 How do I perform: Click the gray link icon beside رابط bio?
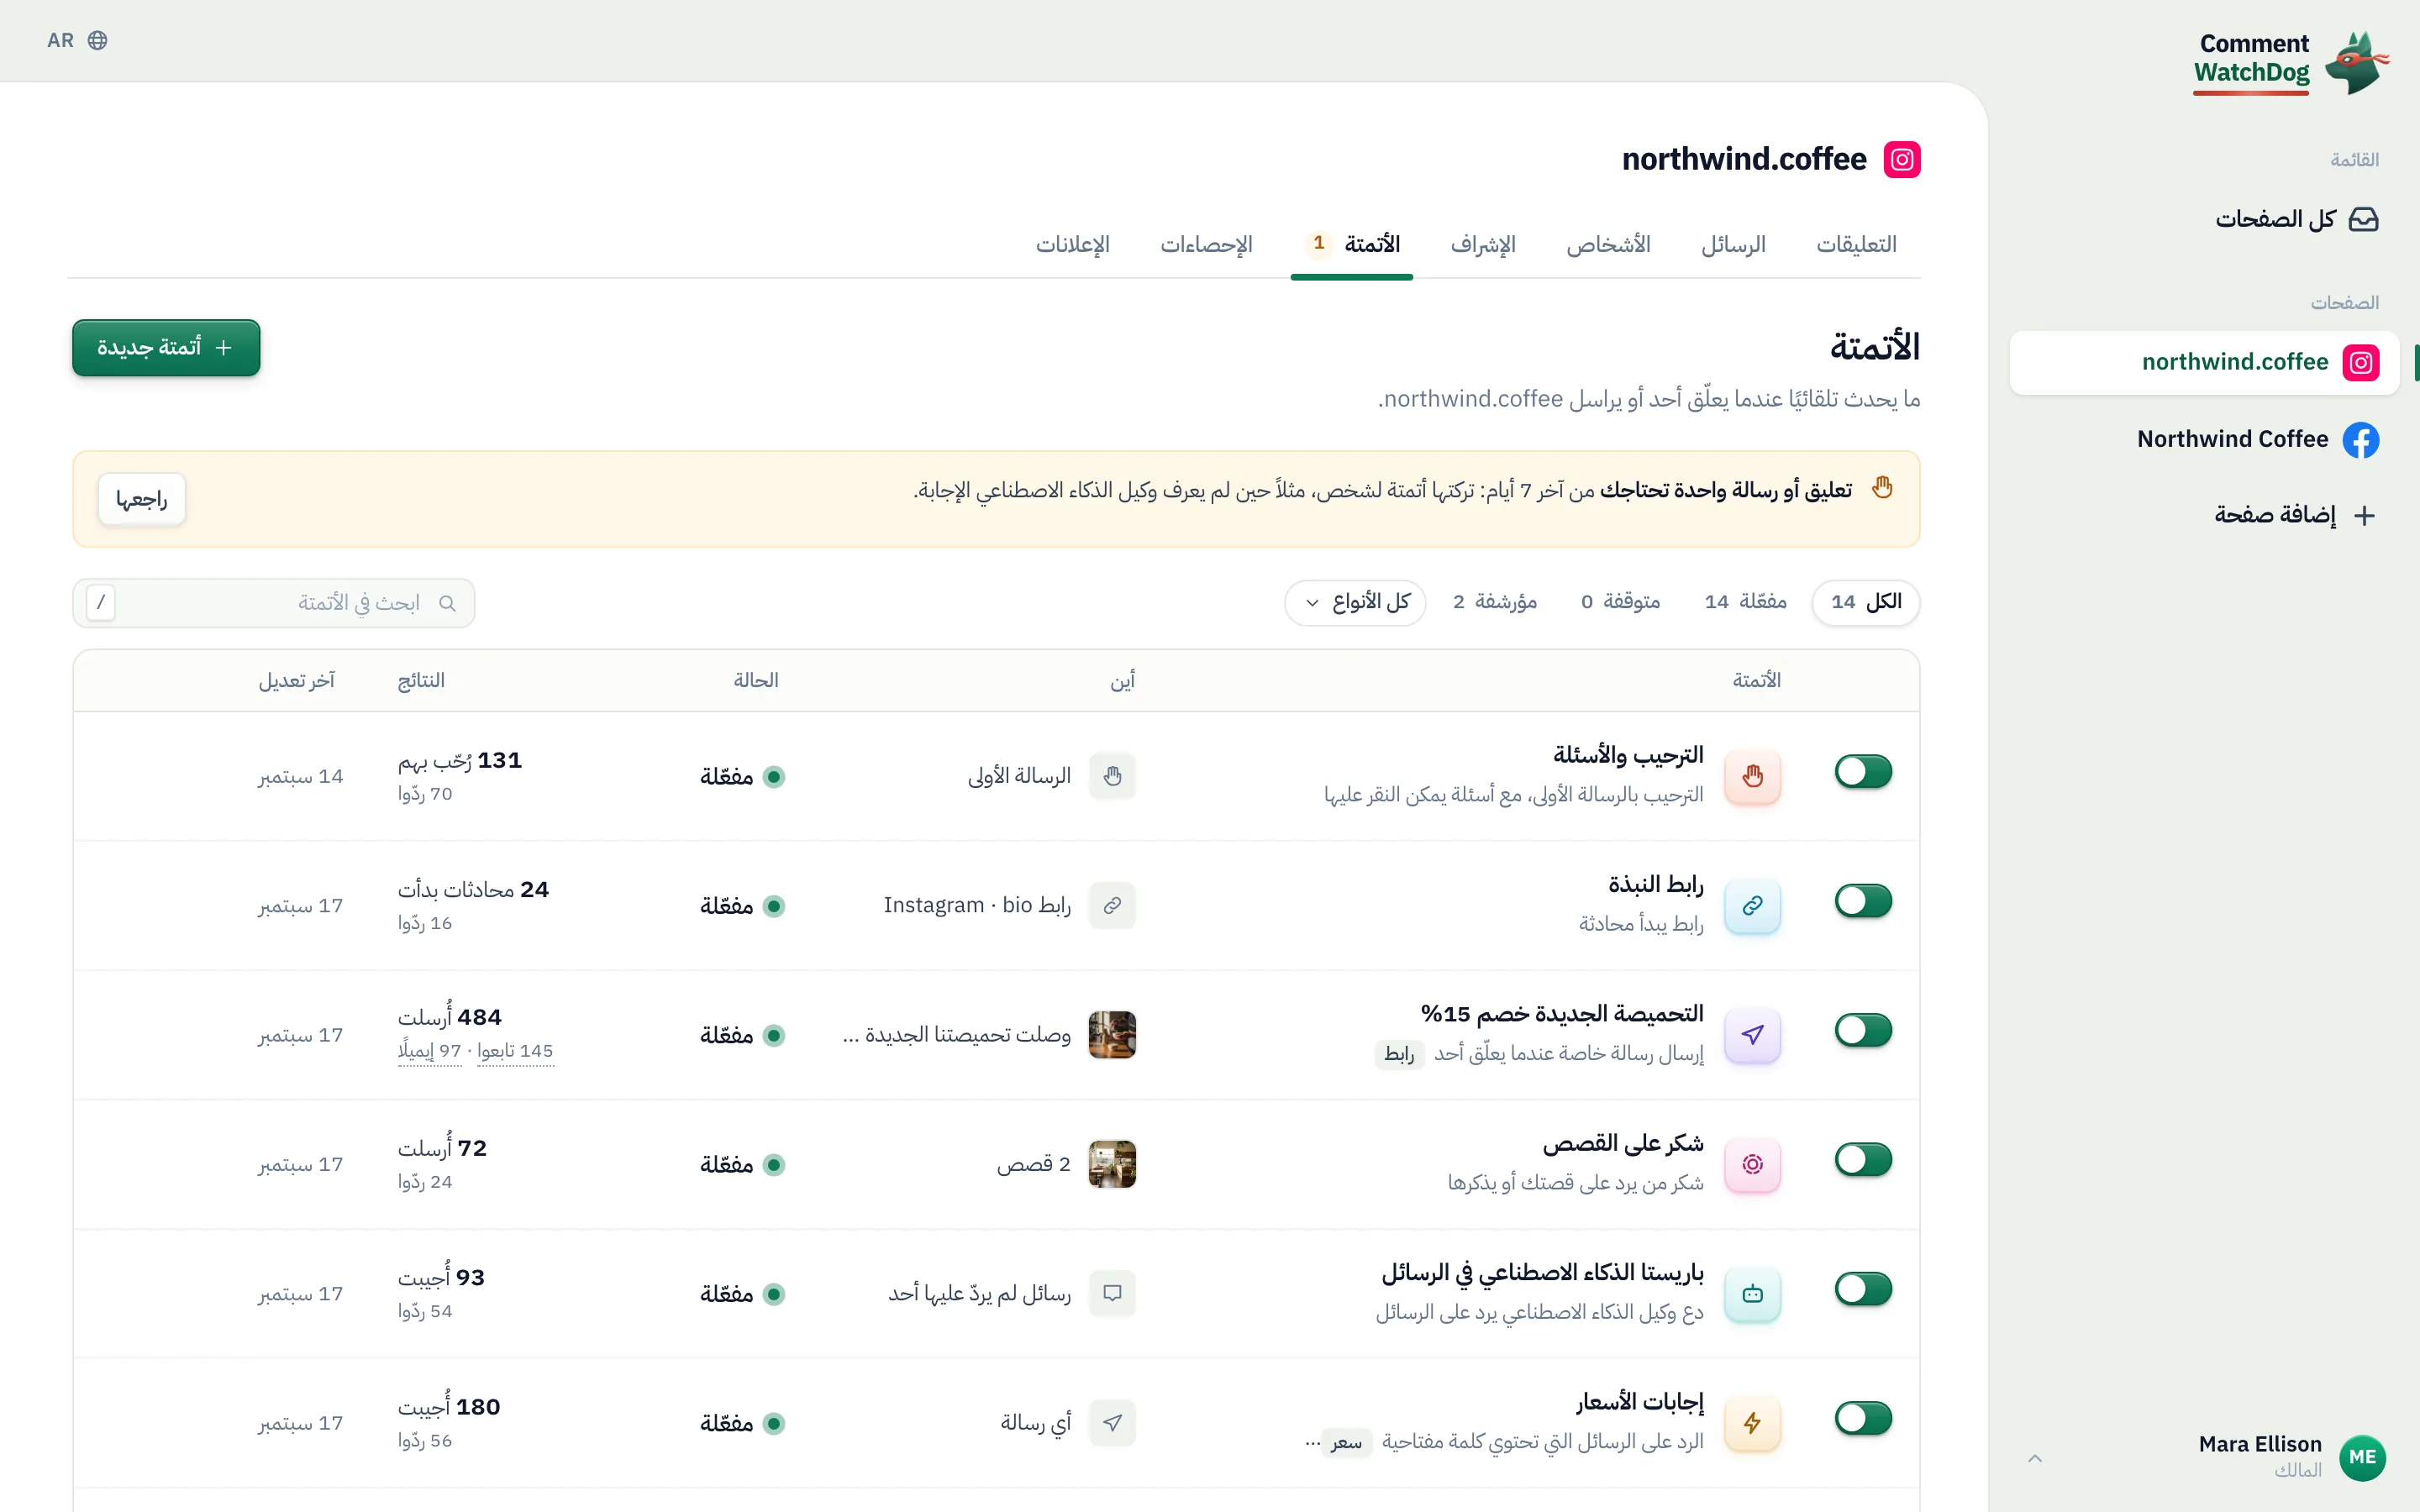click(1112, 905)
